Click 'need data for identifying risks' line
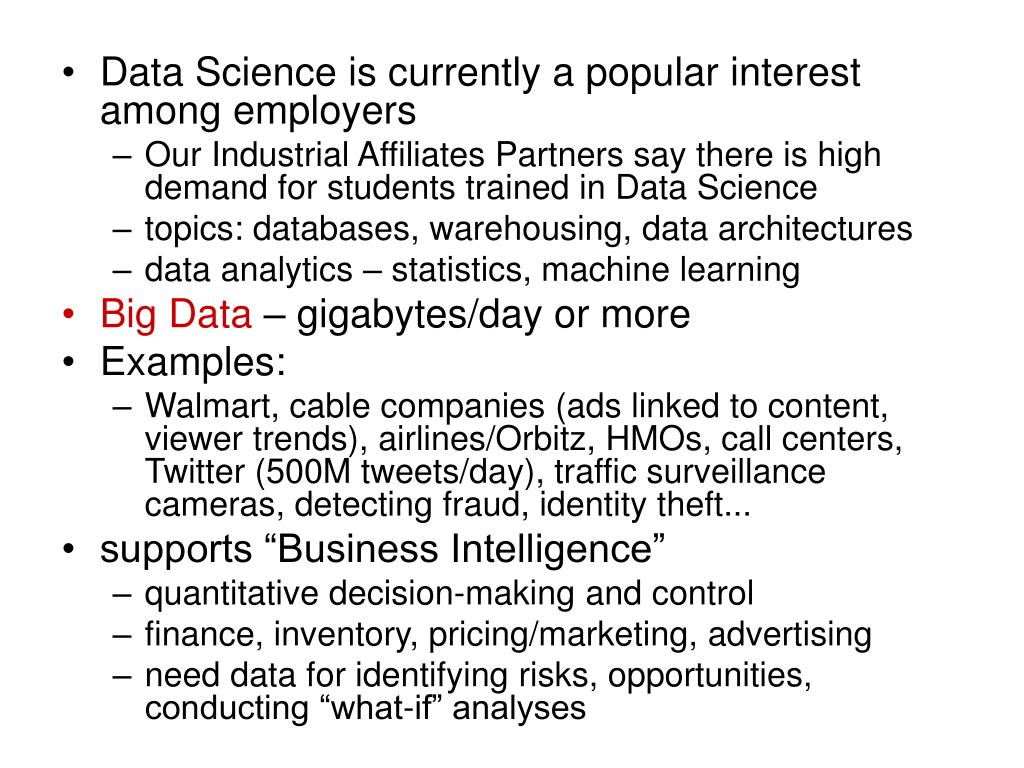Viewport: 1024px width, 768px height. (x=478, y=675)
